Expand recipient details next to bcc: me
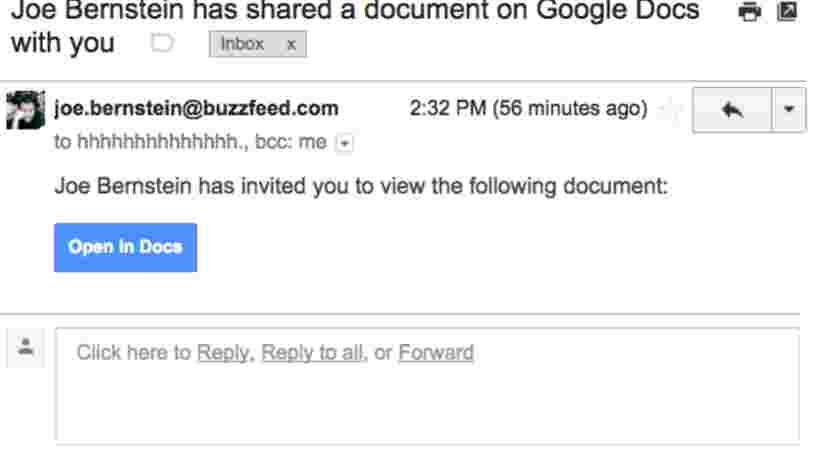Viewport: 816px width, 459px height. [345, 143]
